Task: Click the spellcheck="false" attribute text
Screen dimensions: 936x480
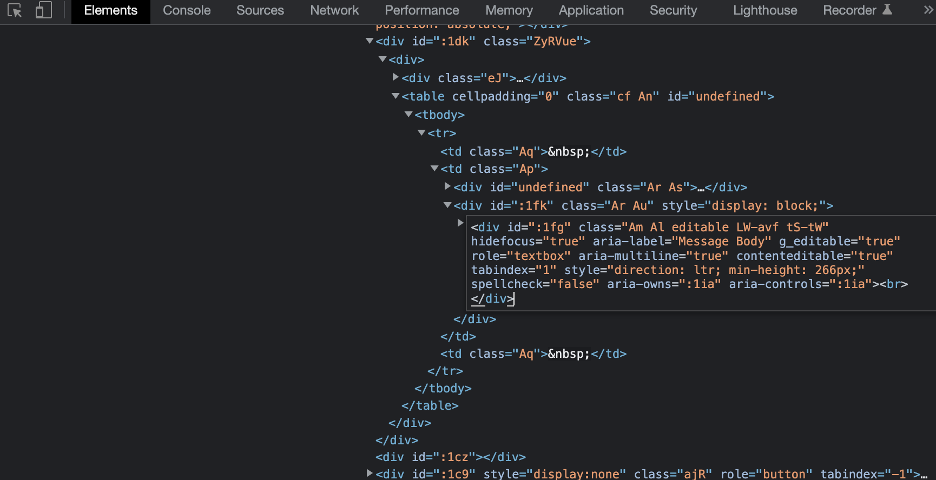Action: (x=535, y=284)
